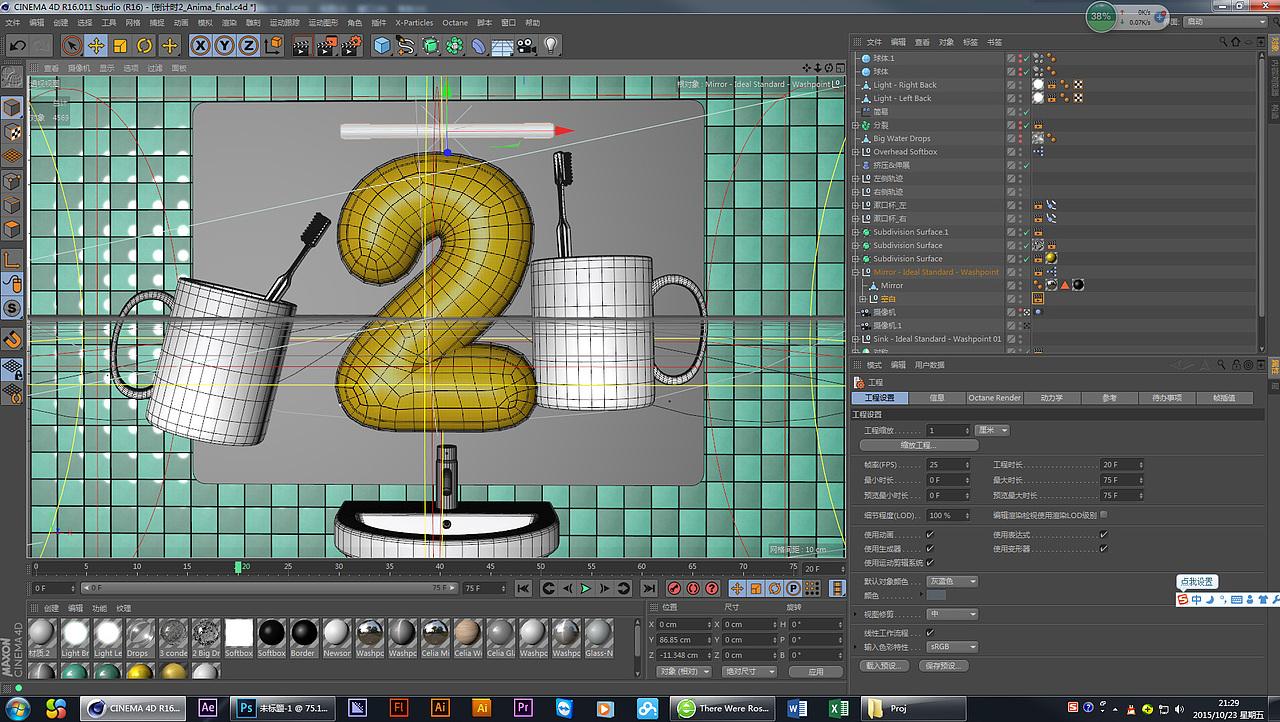Add a Cube primitive object
1280x722 pixels.
click(x=381, y=45)
